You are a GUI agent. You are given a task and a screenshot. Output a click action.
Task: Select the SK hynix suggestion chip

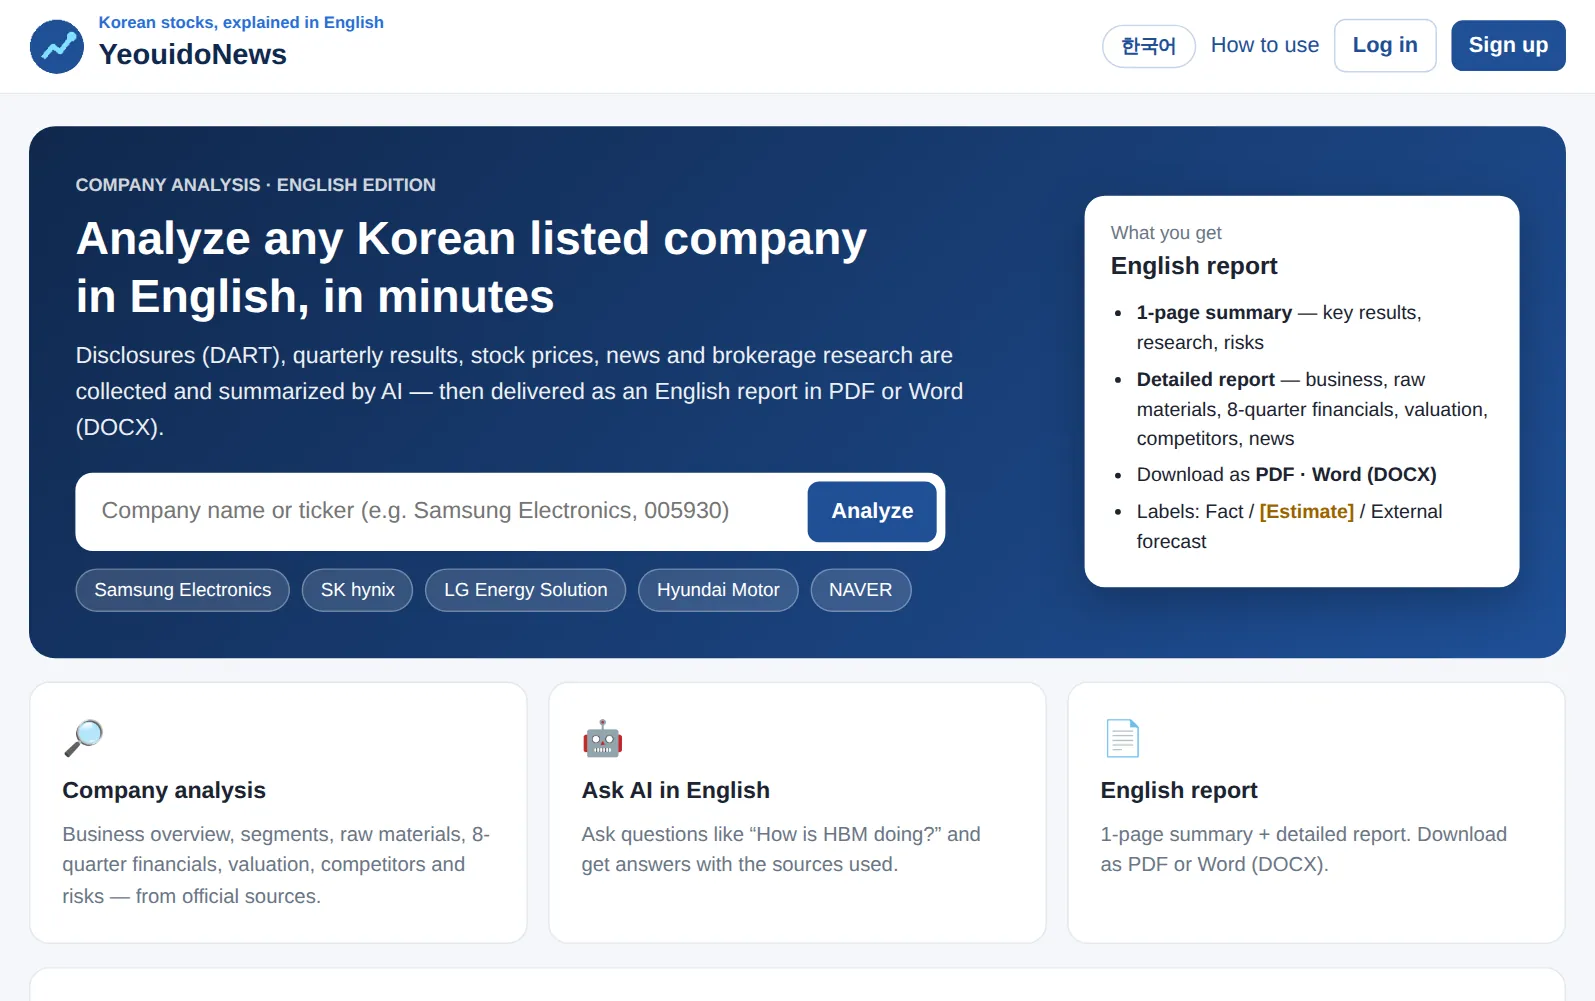[x=357, y=590]
